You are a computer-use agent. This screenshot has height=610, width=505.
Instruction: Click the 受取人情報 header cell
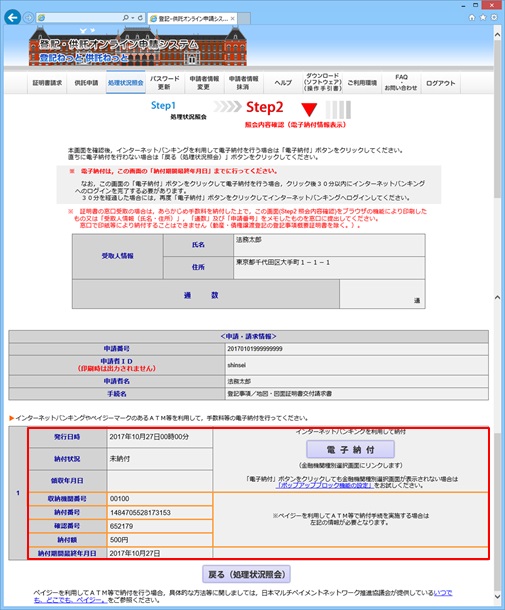click(117, 256)
